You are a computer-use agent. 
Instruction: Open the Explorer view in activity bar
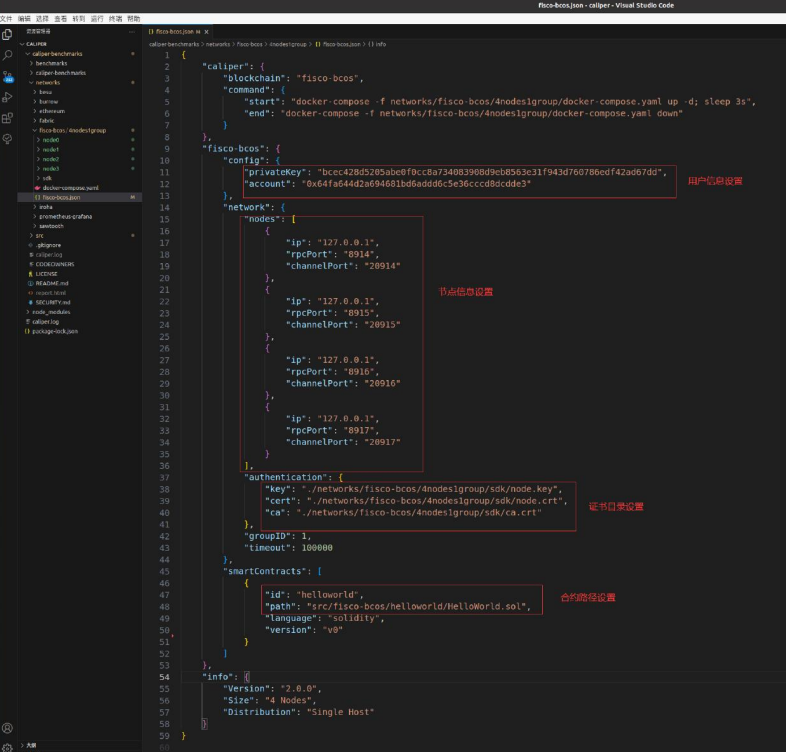pos(8,35)
